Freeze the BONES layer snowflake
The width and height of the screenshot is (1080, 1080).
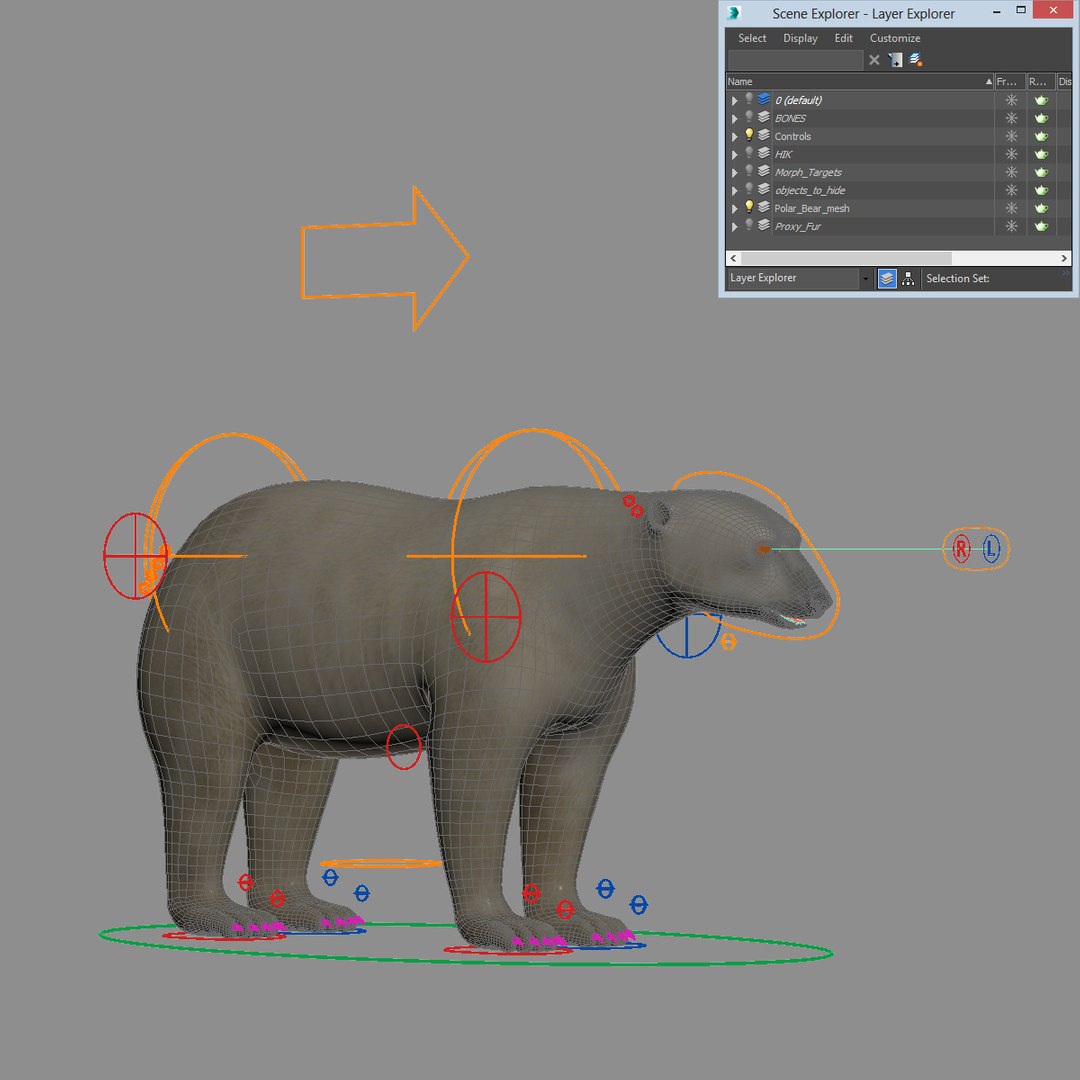1010,118
